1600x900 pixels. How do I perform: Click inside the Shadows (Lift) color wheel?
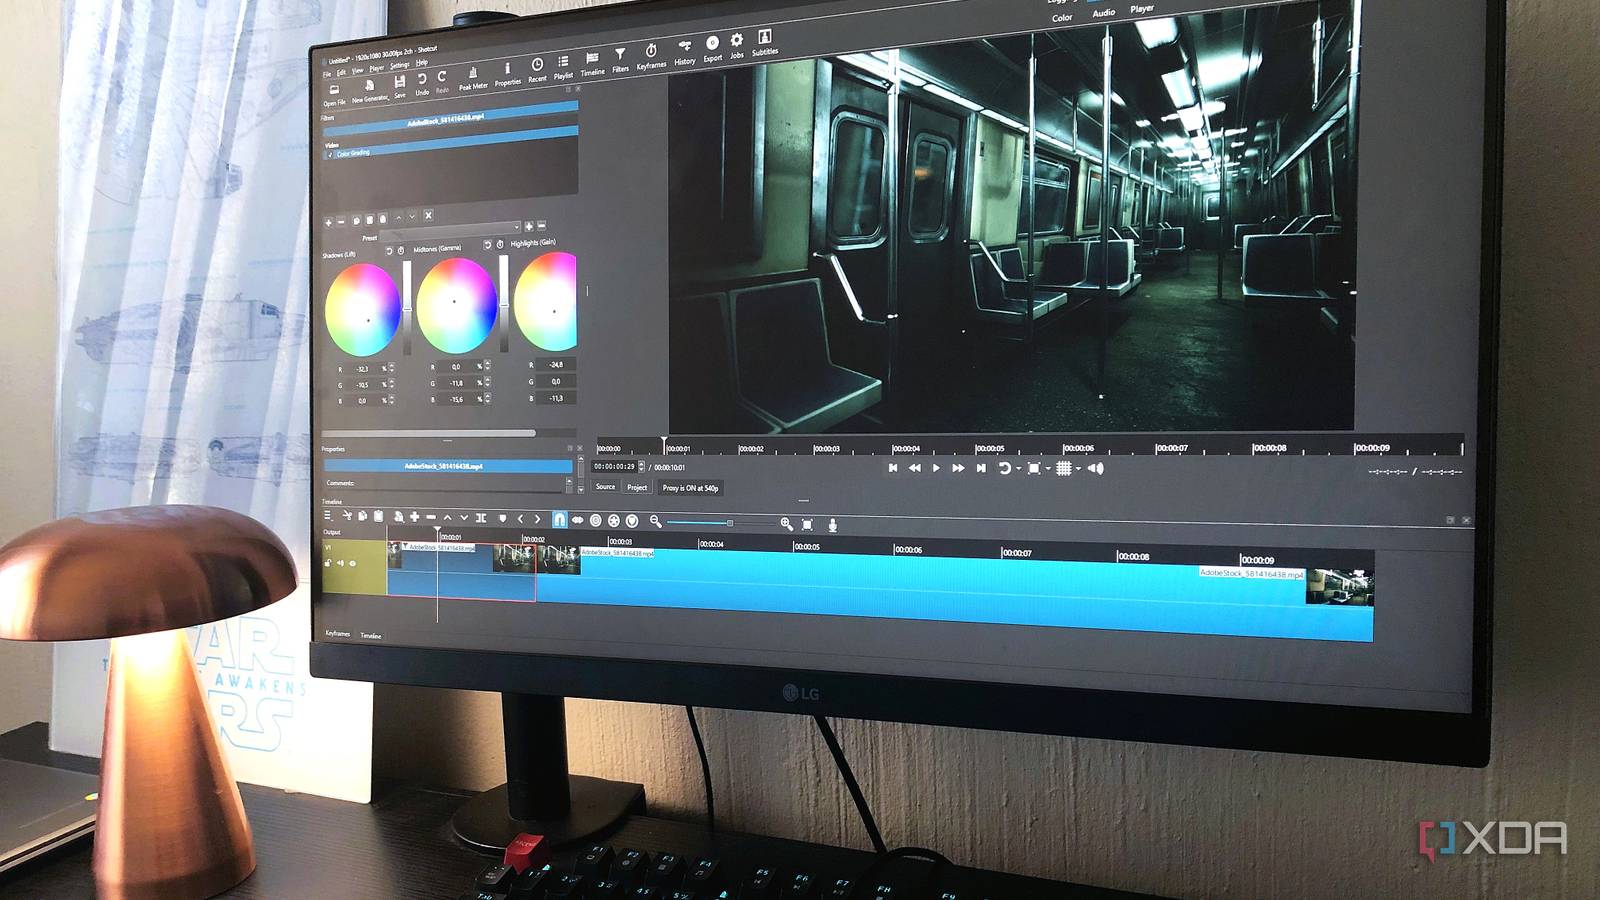click(x=363, y=310)
